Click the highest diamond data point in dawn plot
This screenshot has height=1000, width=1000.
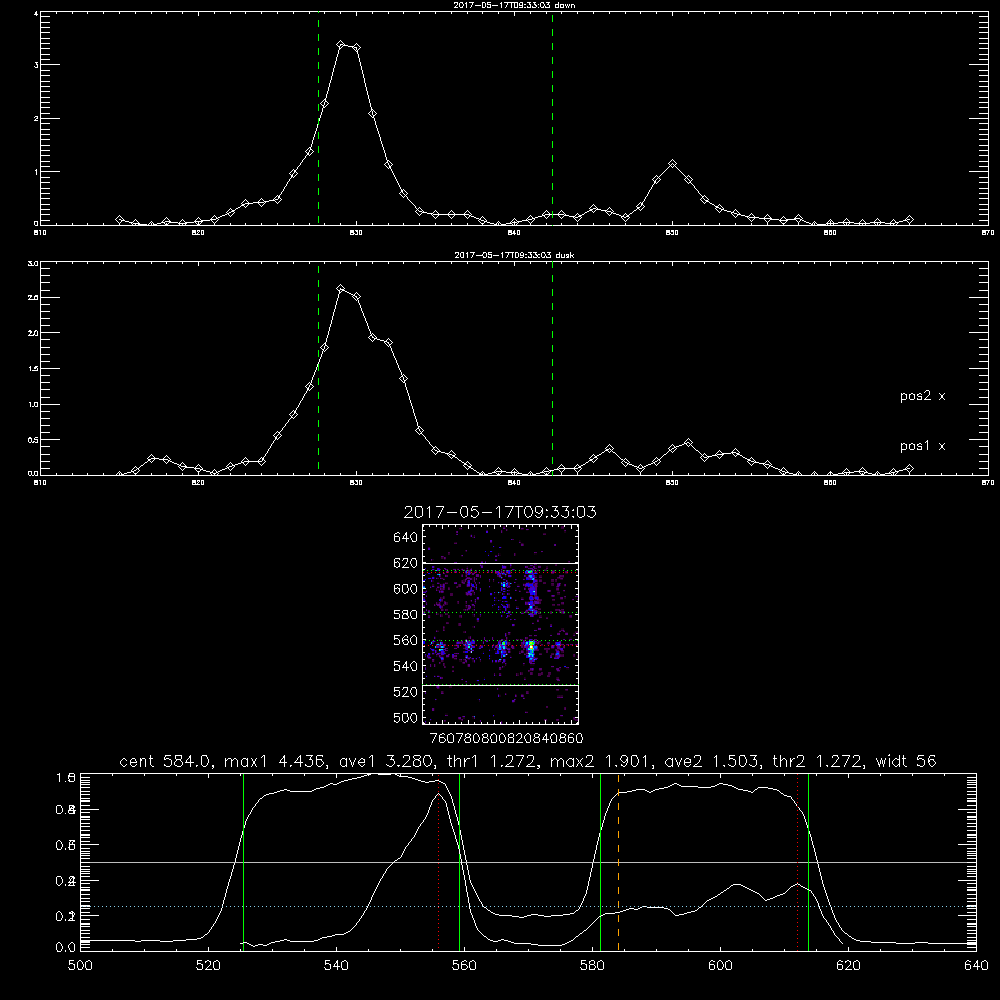point(341,45)
